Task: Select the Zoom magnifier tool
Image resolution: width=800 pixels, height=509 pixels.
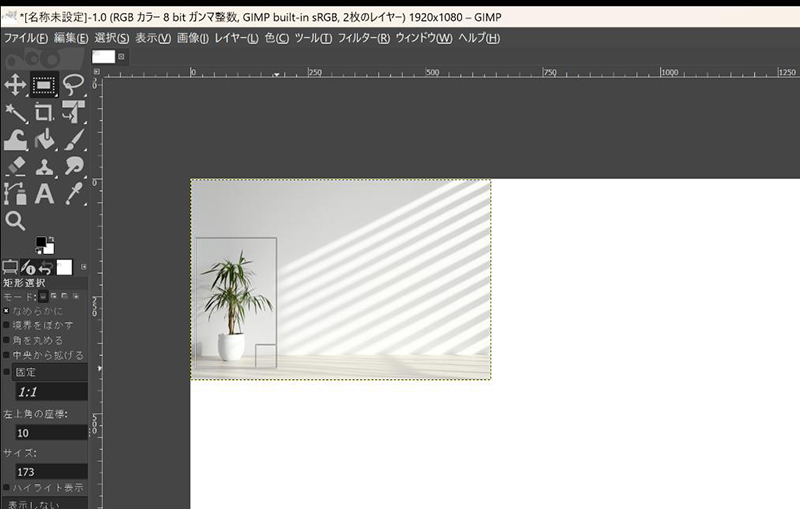Action: tap(15, 221)
